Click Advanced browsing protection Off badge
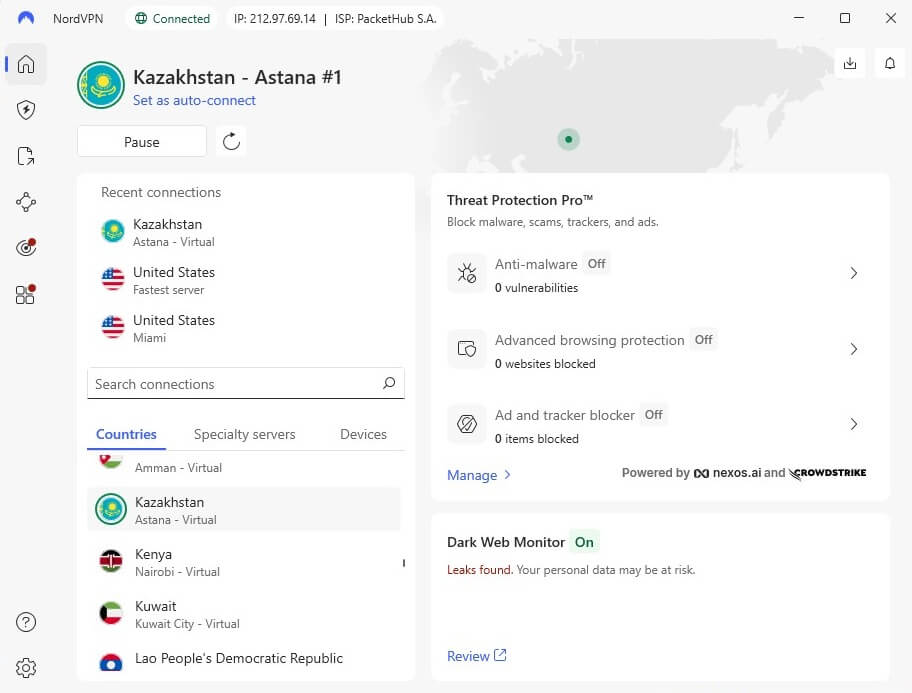The image size is (912, 693). tap(703, 339)
